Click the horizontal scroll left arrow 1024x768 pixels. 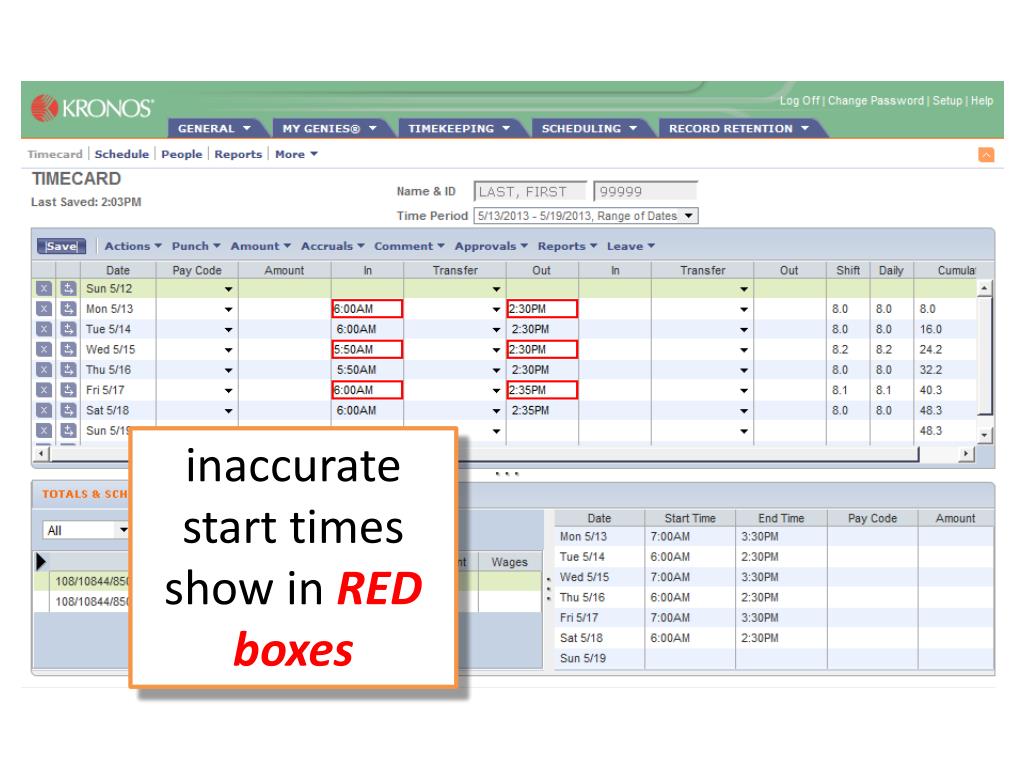pyautogui.click(x=41, y=453)
